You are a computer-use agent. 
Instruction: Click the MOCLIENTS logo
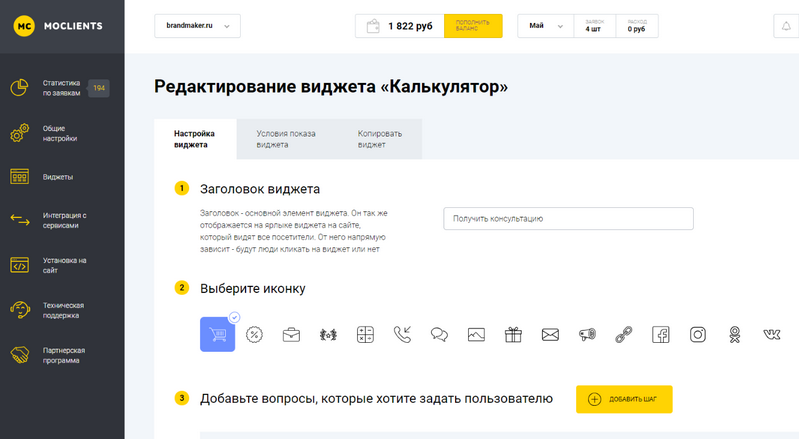[58, 26]
